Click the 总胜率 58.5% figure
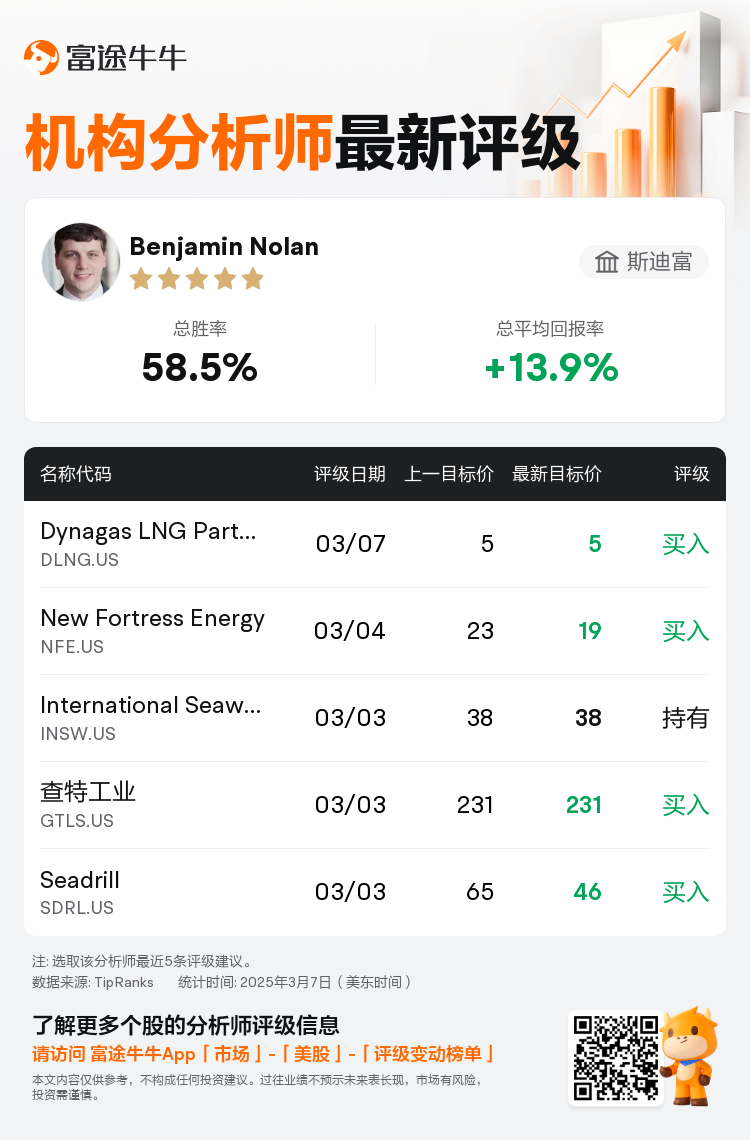This screenshot has width=750, height=1140. pyautogui.click(x=200, y=367)
